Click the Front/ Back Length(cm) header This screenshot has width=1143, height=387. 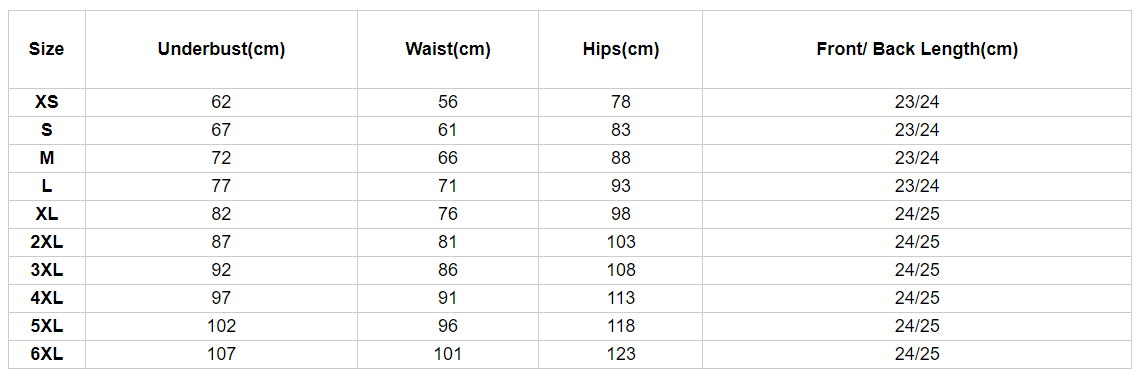click(x=917, y=50)
